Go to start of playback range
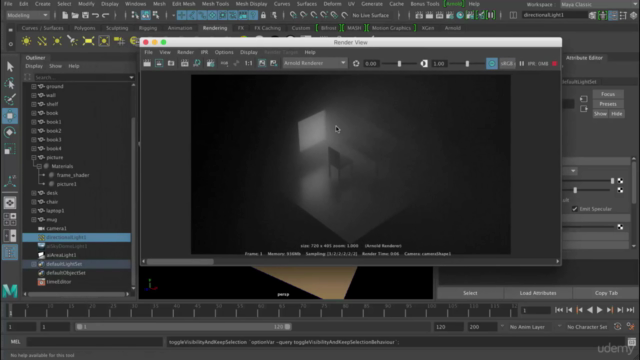This screenshot has height=360, width=640. [559, 310]
